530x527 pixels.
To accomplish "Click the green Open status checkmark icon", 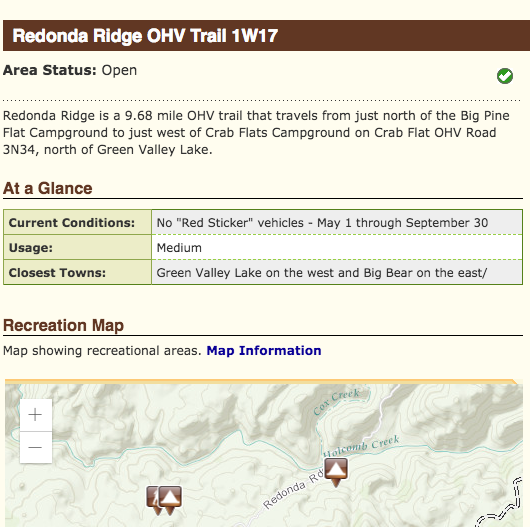I will (x=505, y=76).
